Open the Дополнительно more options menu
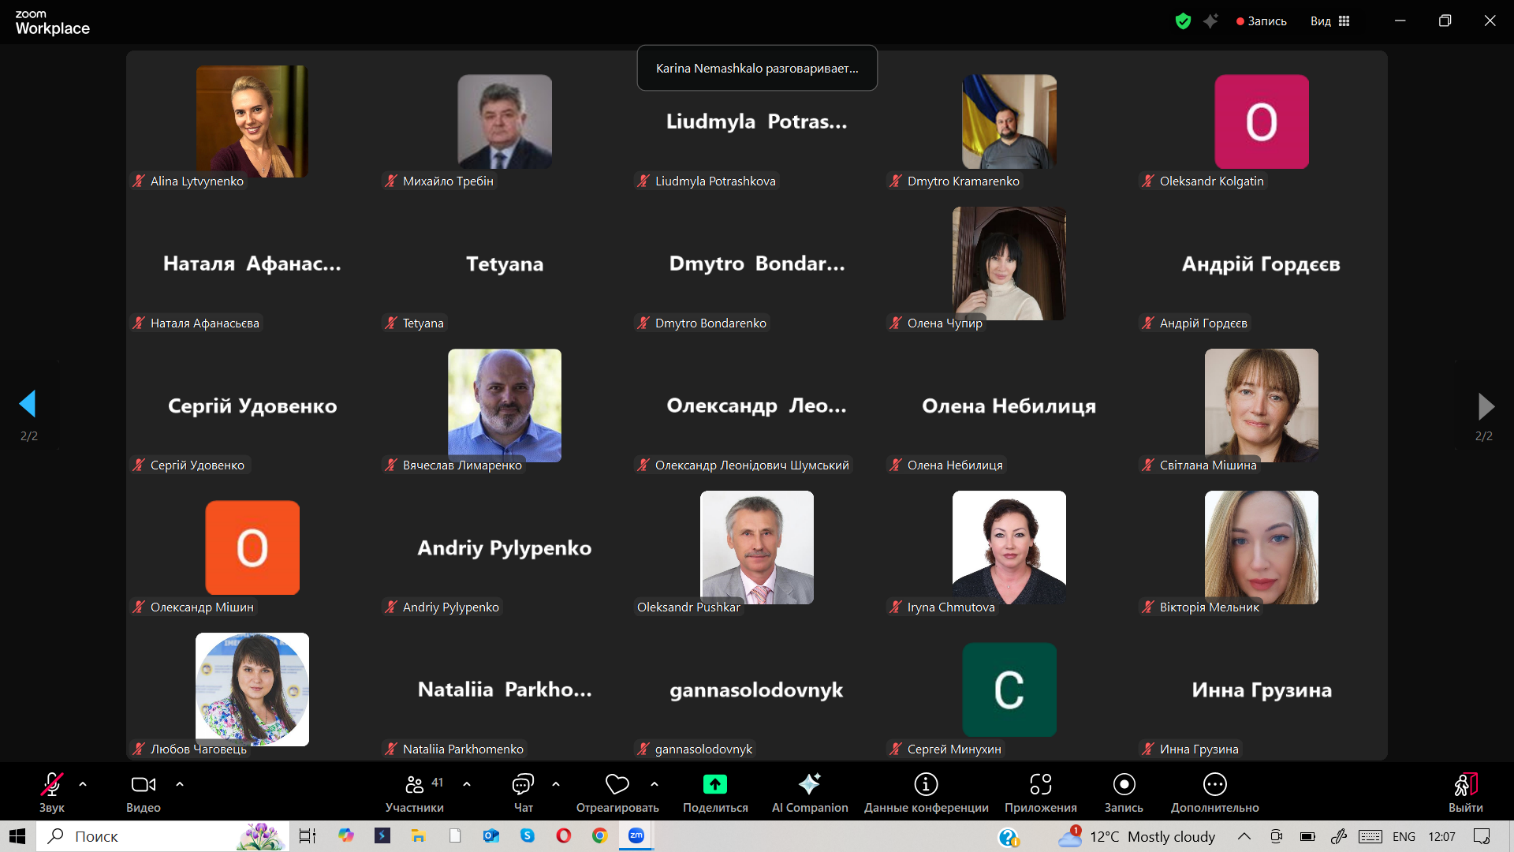 (x=1215, y=792)
